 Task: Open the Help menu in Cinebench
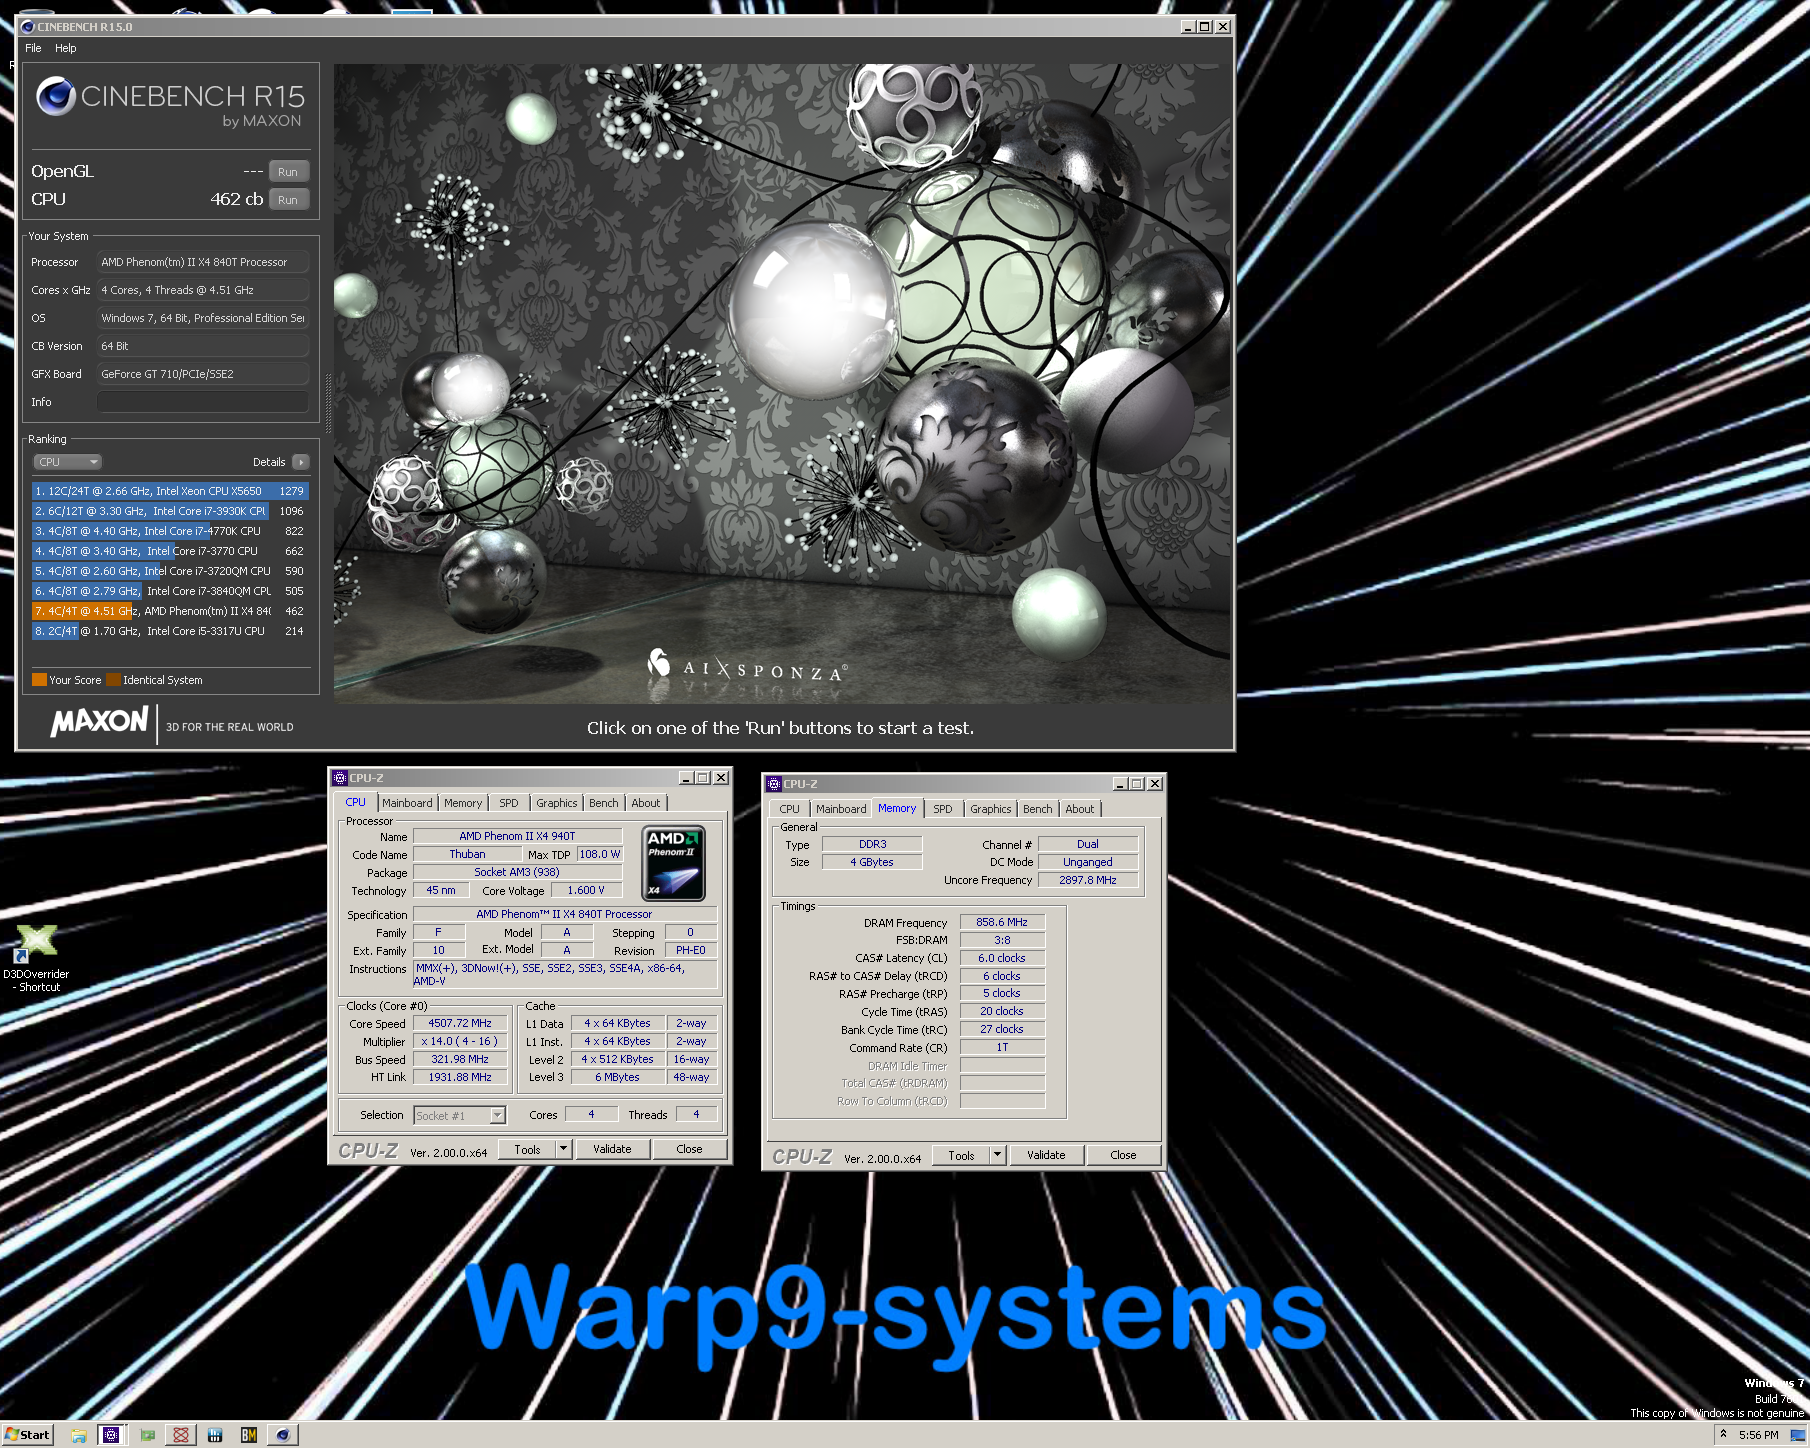tap(66, 48)
